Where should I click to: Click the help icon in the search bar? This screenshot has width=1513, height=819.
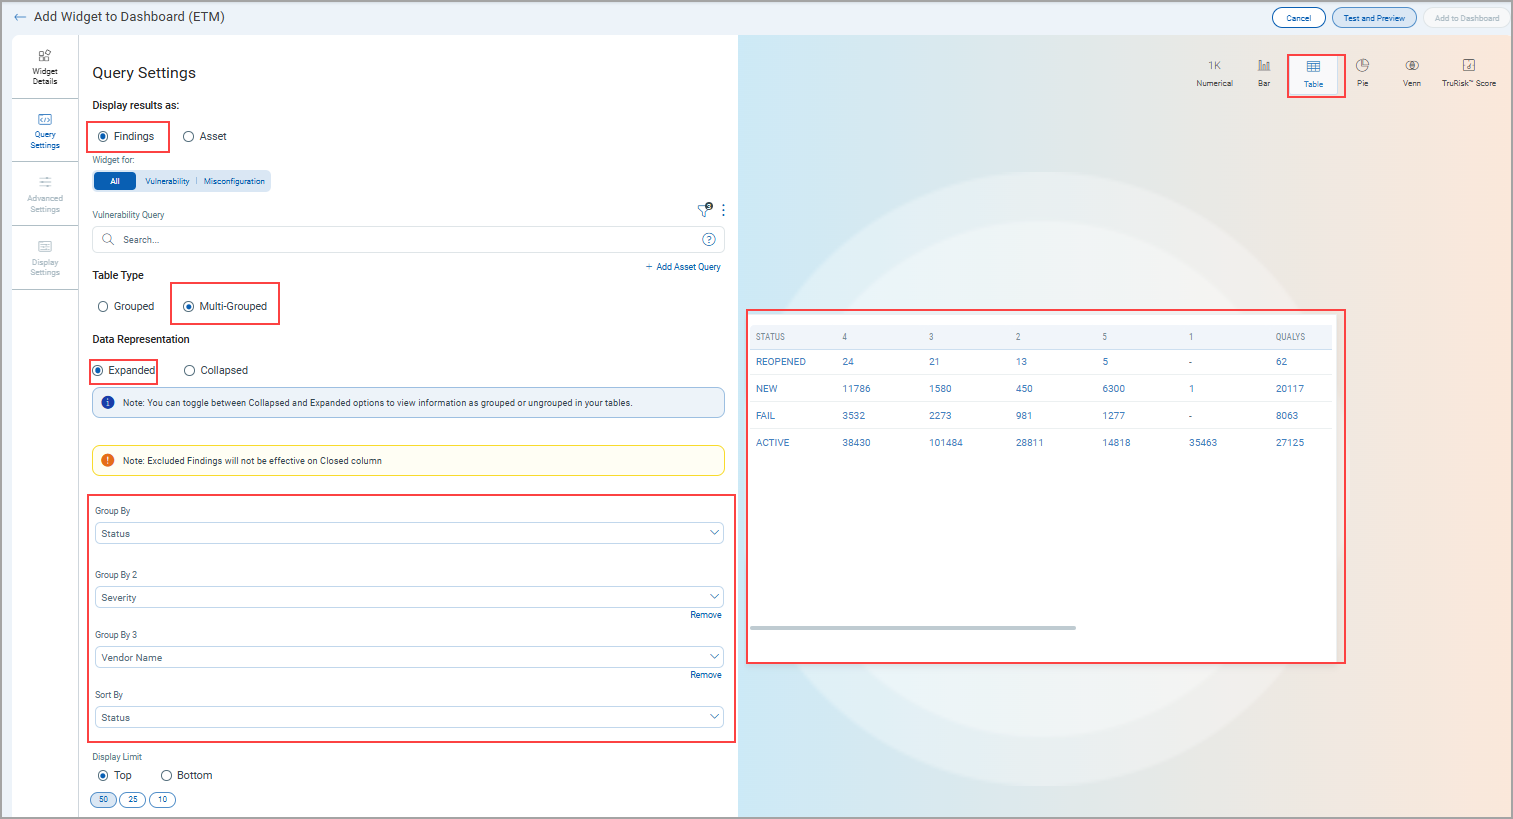(708, 239)
